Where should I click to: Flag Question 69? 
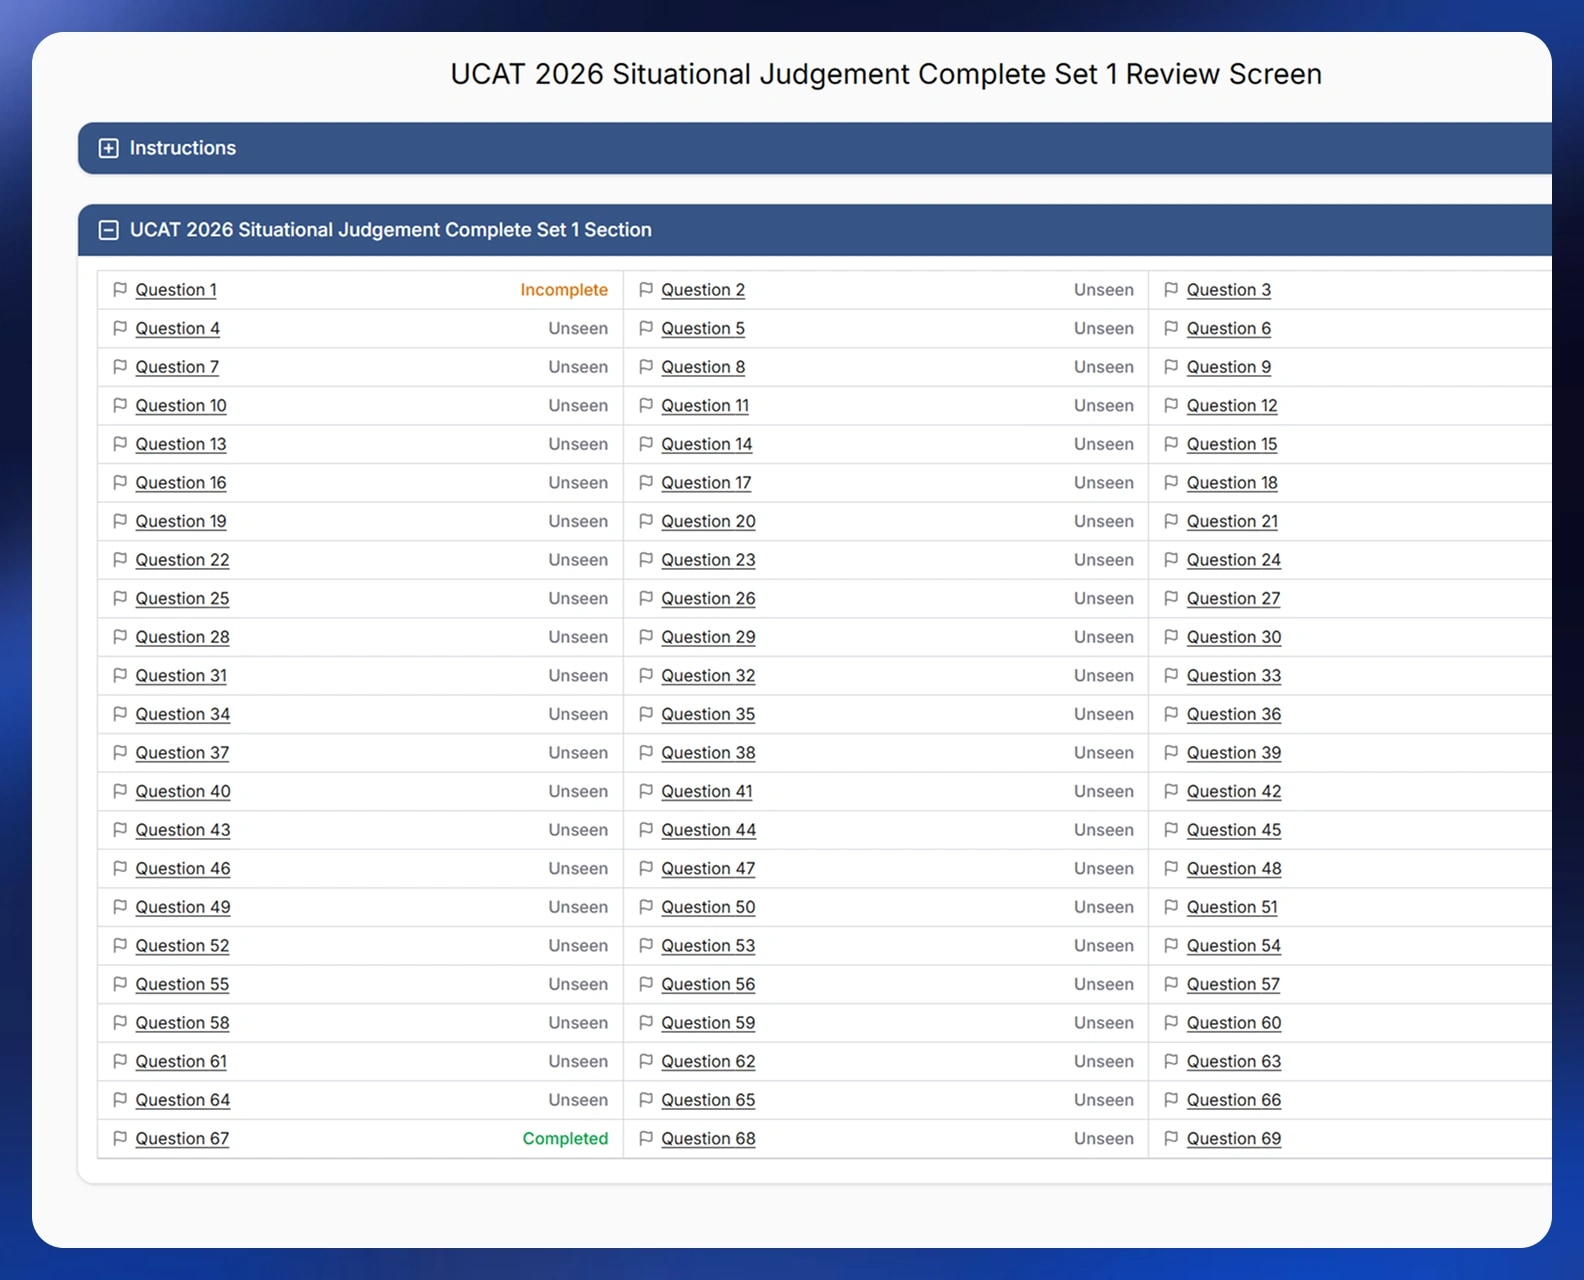coord(1171,1139)
